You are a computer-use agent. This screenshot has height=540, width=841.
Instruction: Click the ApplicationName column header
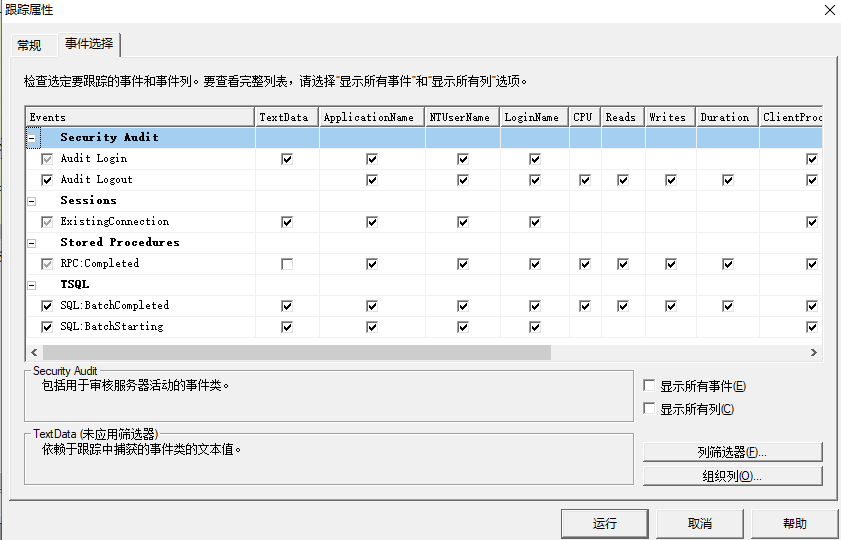click(372, 117)
